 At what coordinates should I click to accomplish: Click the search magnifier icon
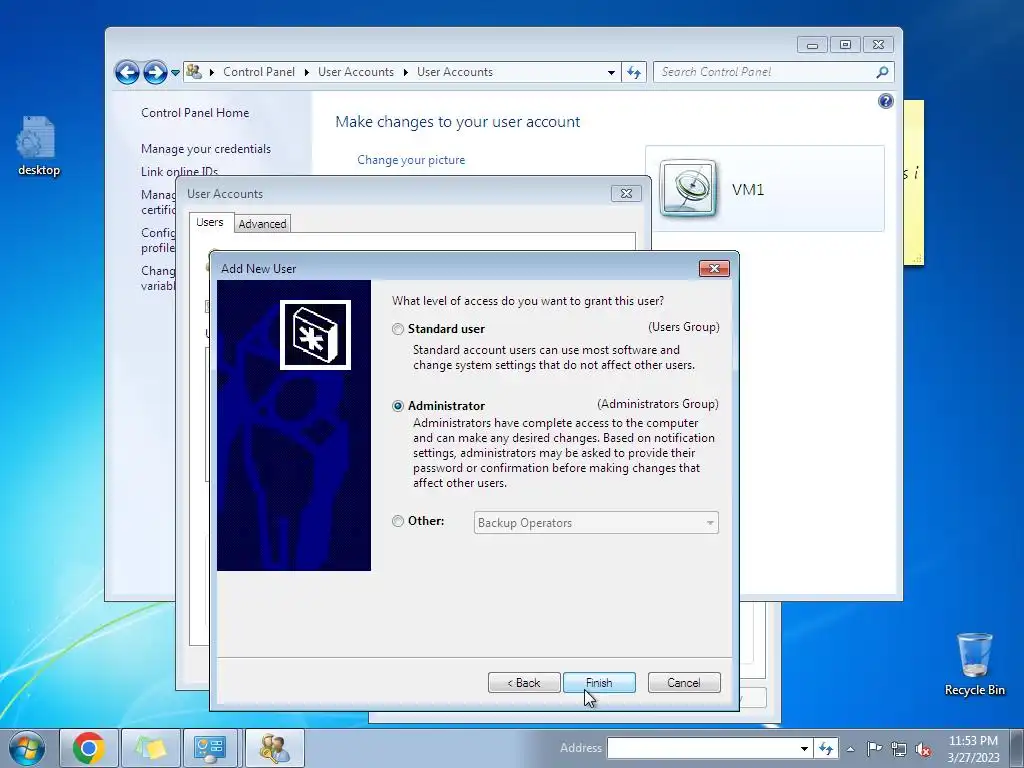[x=882, y=72]
